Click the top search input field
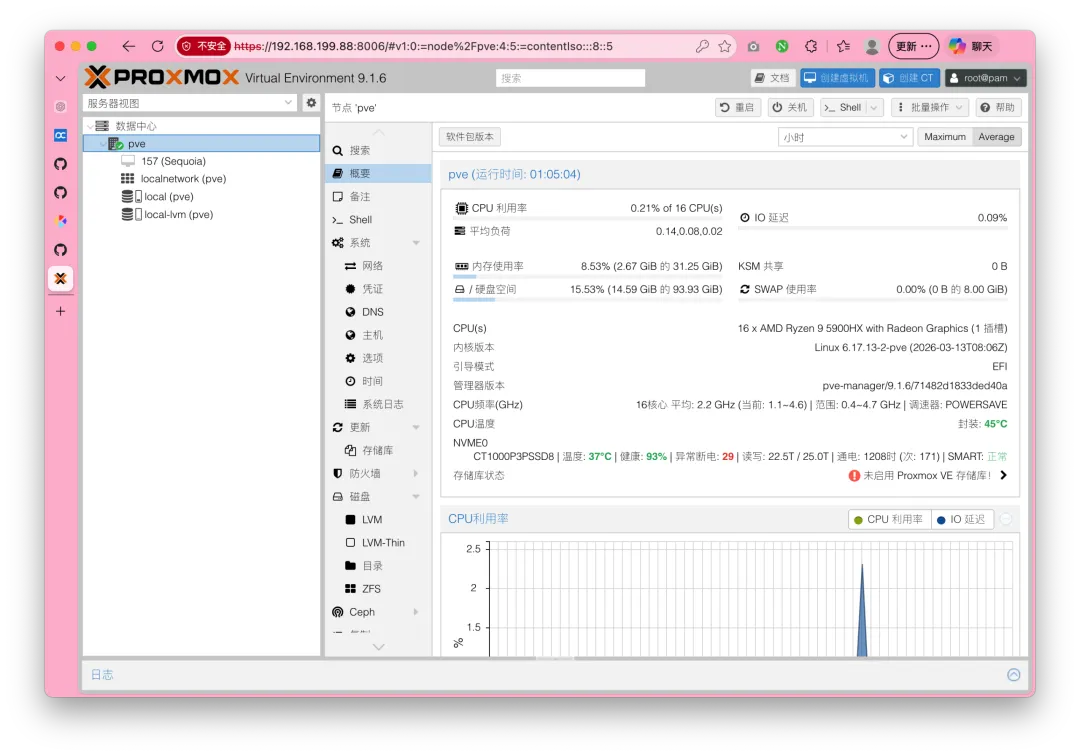This screenshot has width=1080, height=756. tap(570, 78)
